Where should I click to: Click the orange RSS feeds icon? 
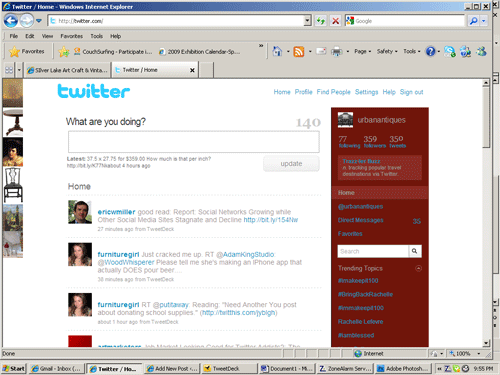(x=299, y=52)
